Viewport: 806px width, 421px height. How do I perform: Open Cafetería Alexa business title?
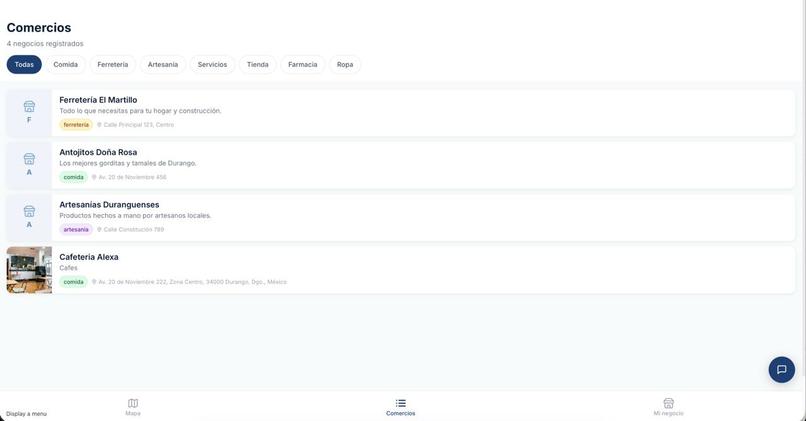[89, 257]
